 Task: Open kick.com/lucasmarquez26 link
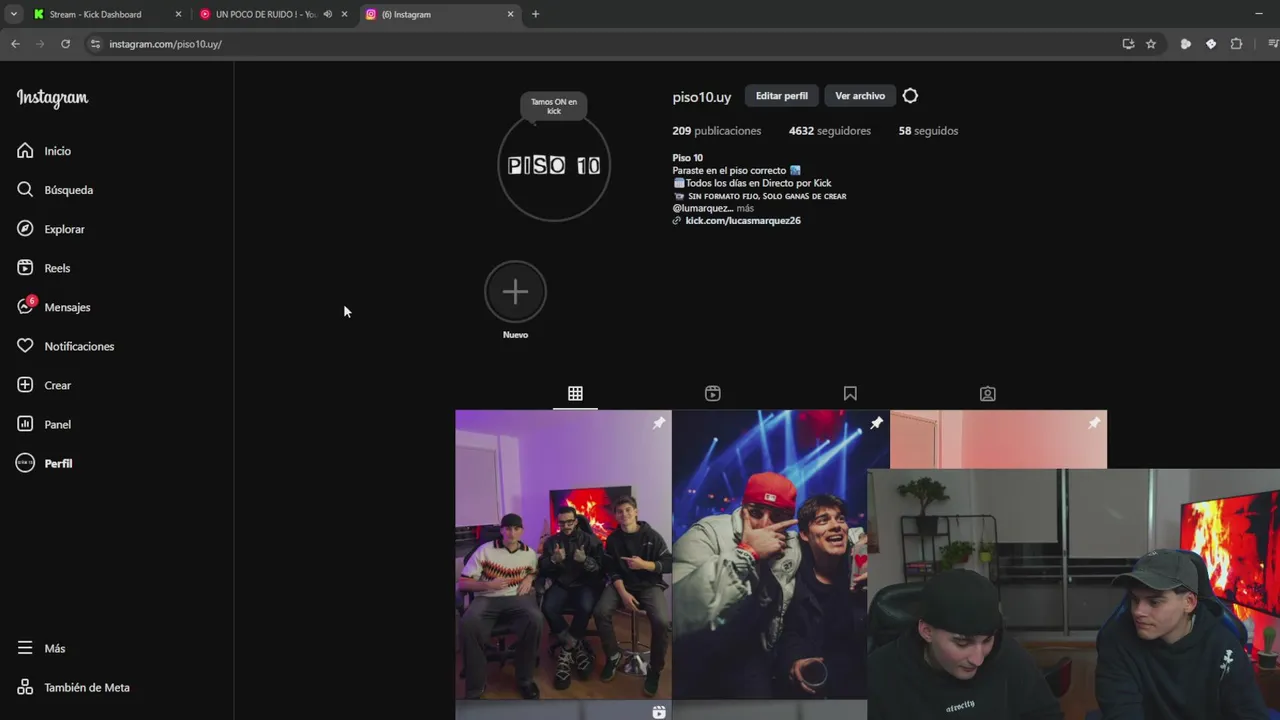743,221
